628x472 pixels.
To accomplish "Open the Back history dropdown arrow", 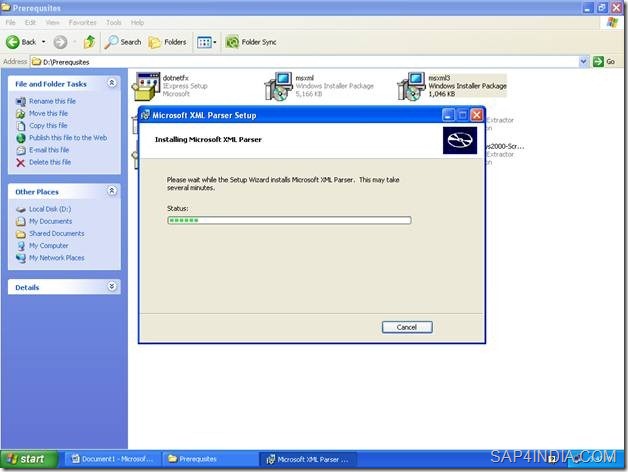I will point(43,42).
